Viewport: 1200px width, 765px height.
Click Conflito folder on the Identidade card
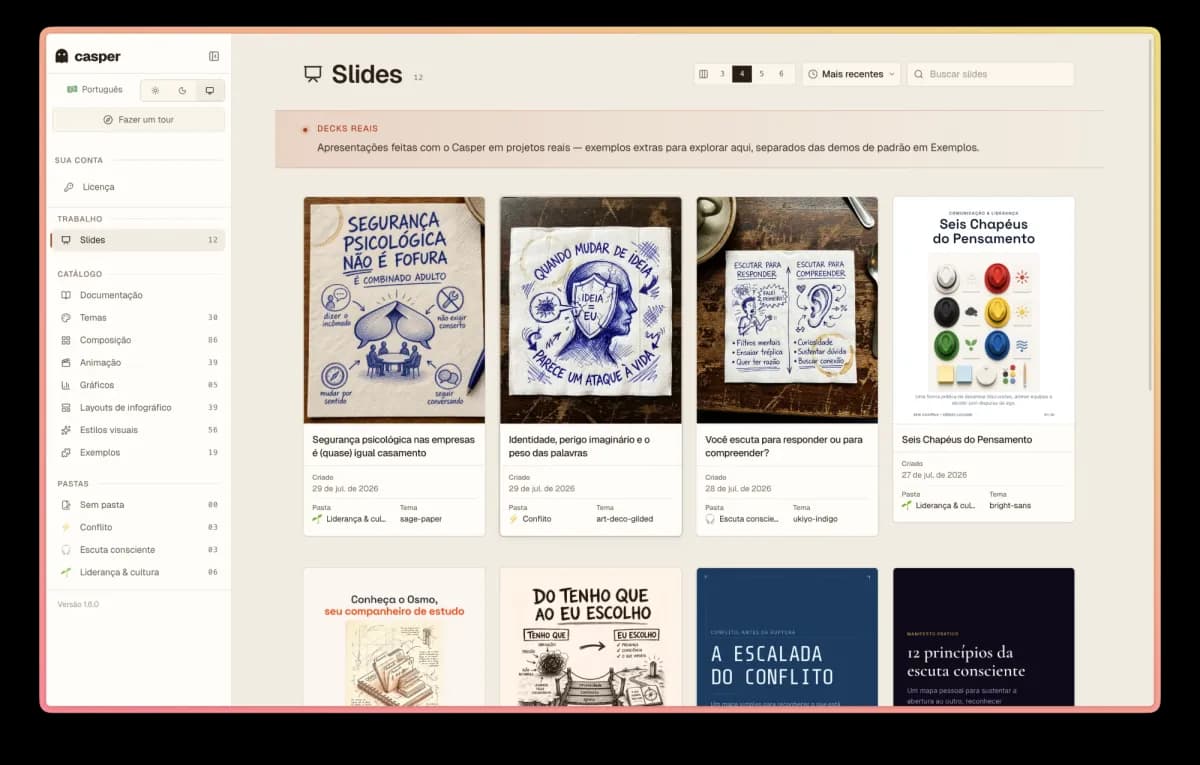tap(529, 519)
